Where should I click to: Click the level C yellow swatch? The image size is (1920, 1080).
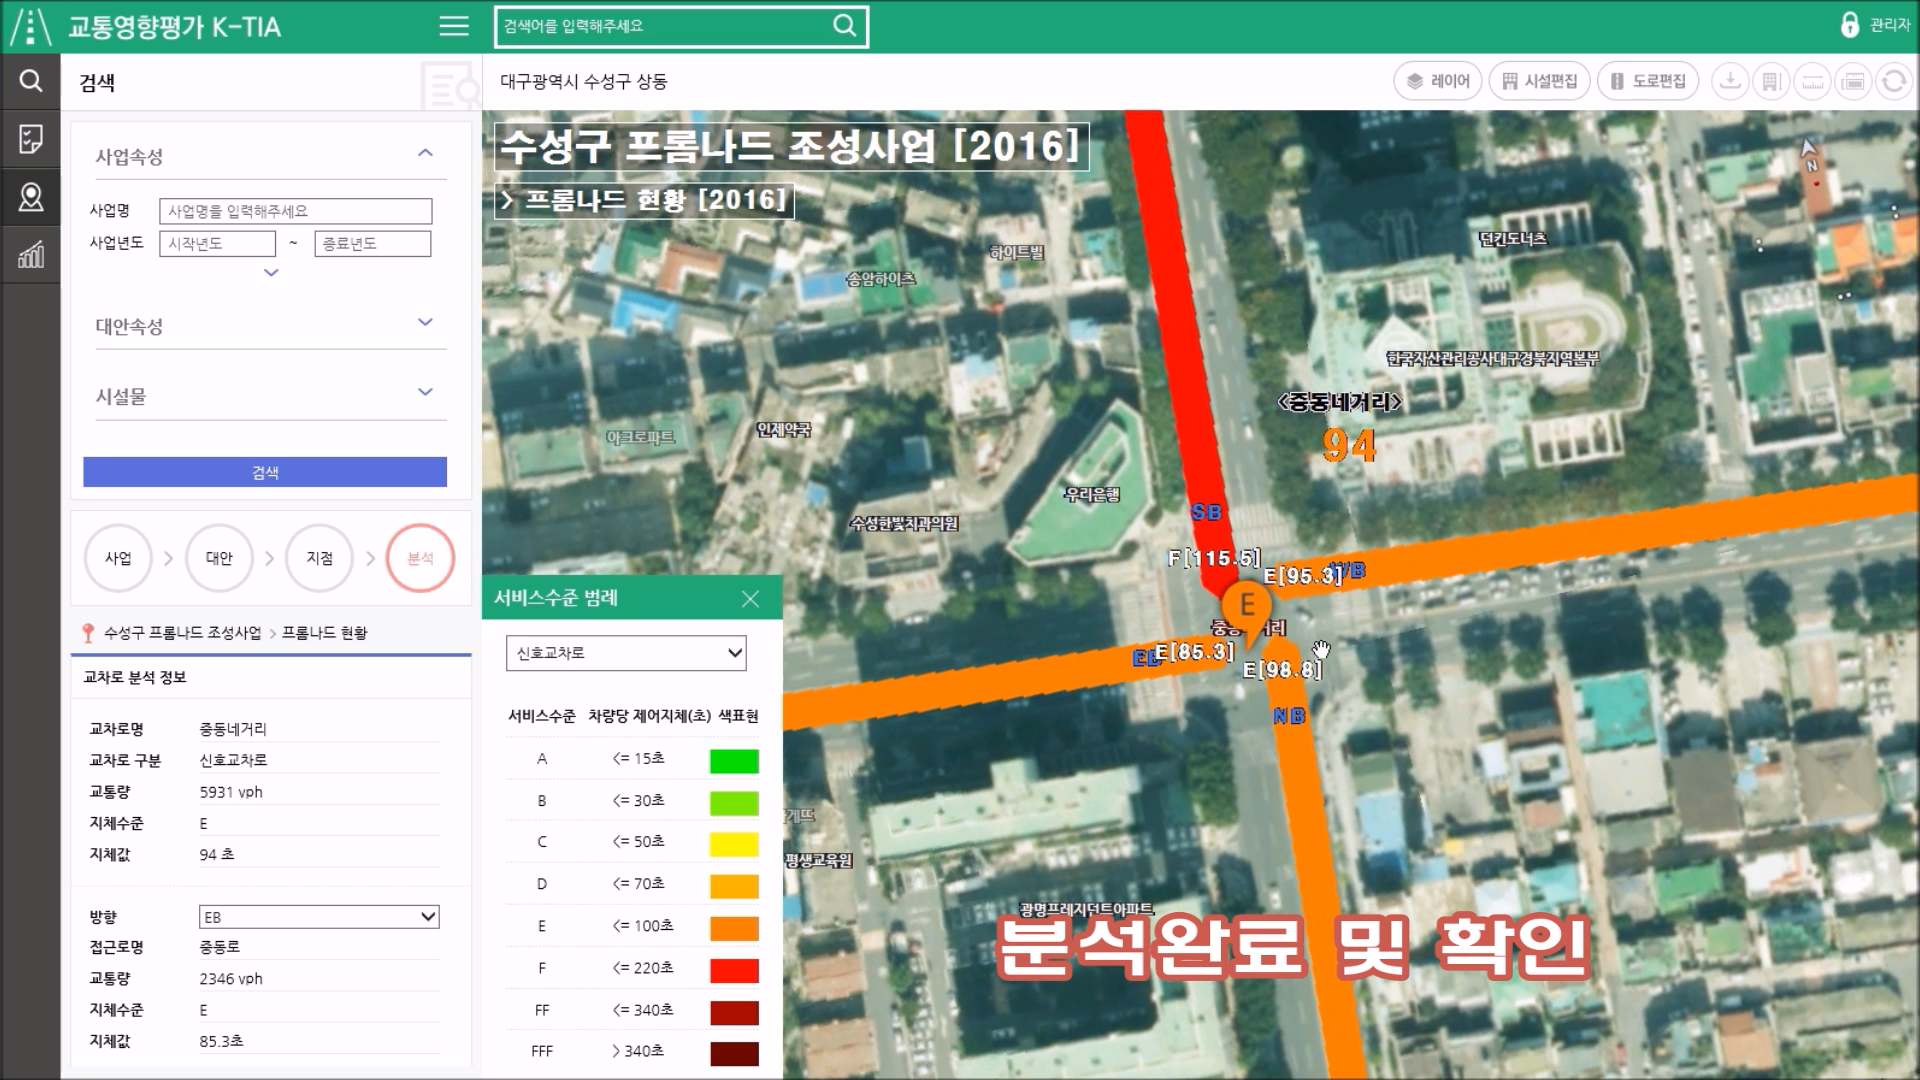coord(734,844)
